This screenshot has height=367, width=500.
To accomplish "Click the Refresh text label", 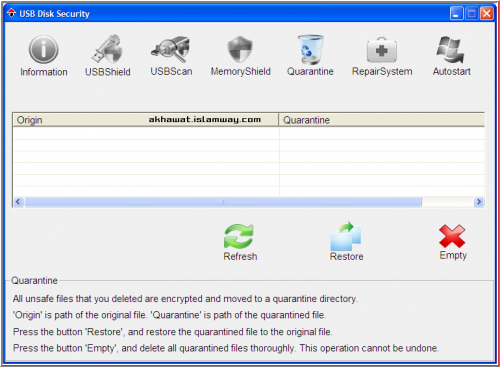I will click(x=240, y=256).
